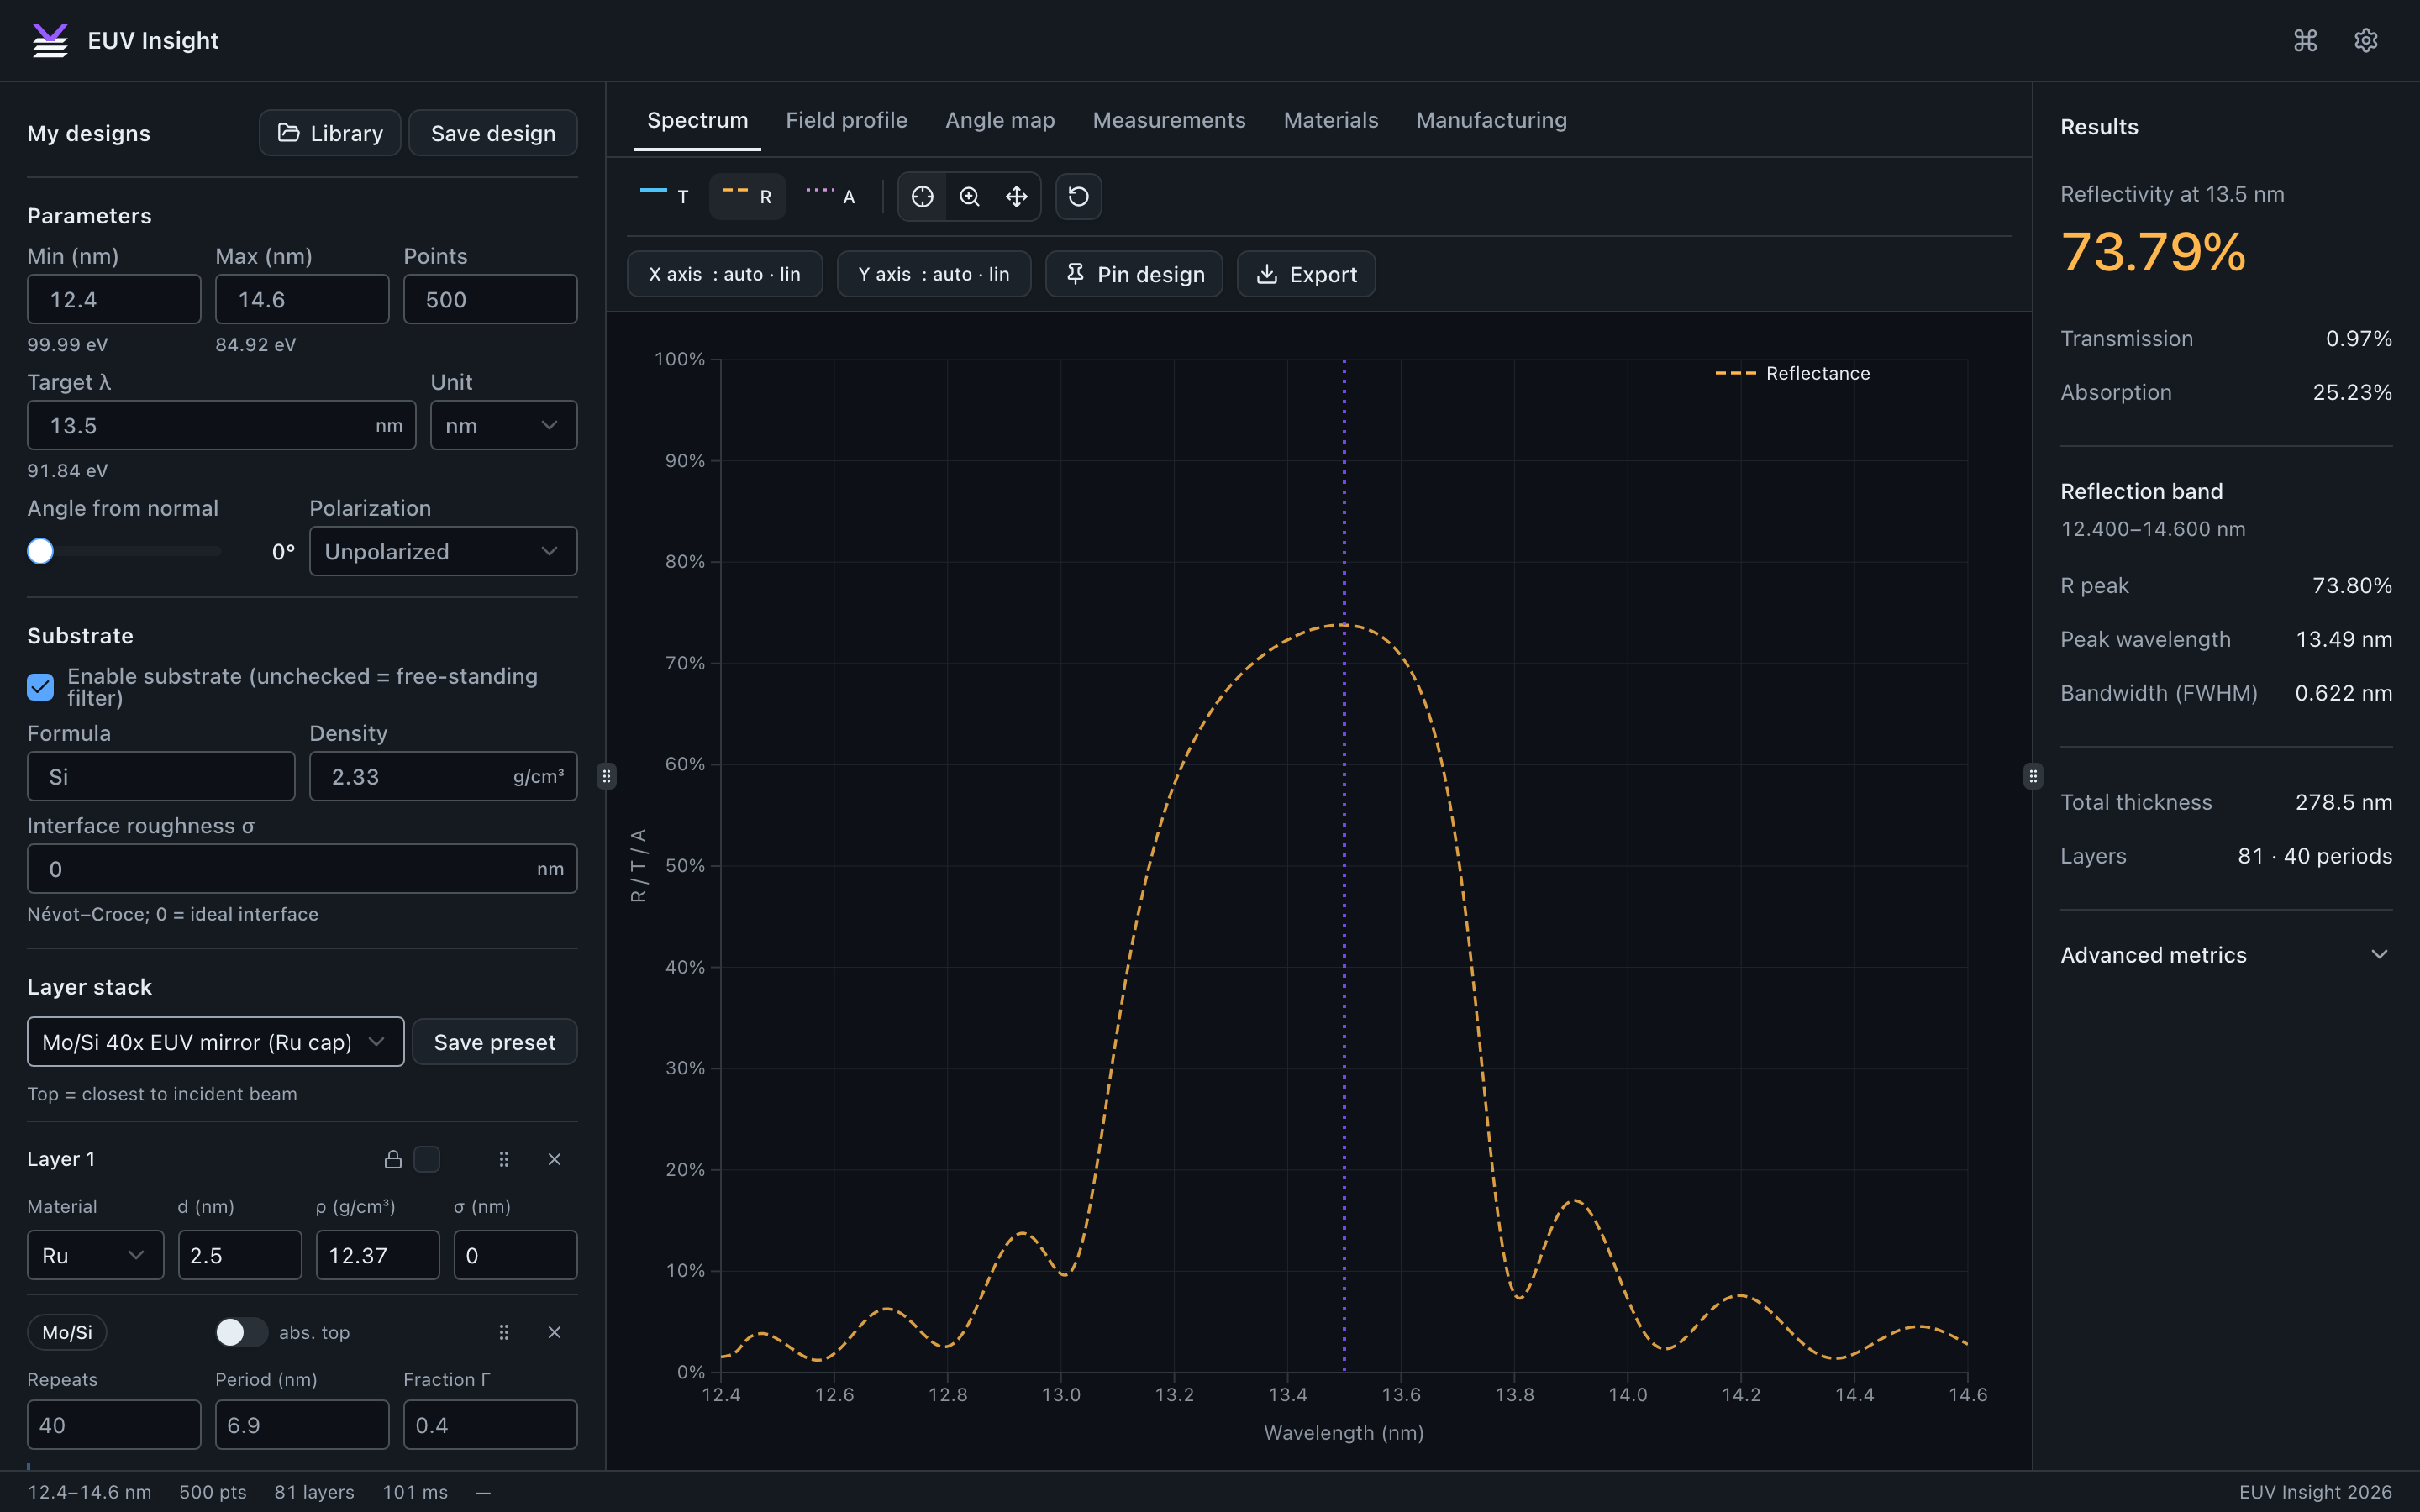Open Y axis scale options
Viewport: 2420px width, 1512px height.
(x=933, y=274)
